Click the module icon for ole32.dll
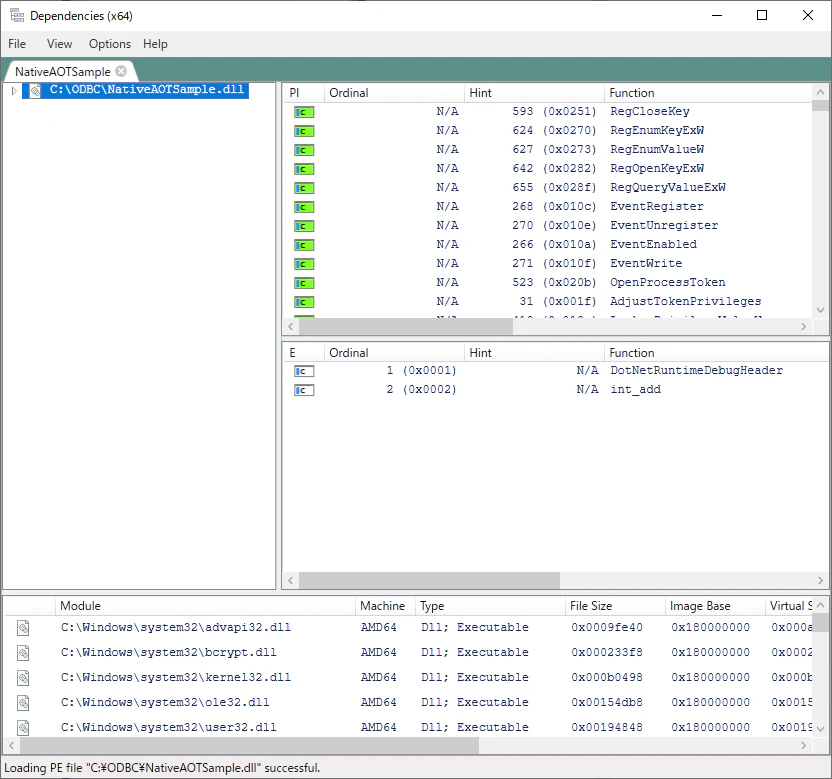The height and width of the screenshot is (779, 832). point(23,703)
